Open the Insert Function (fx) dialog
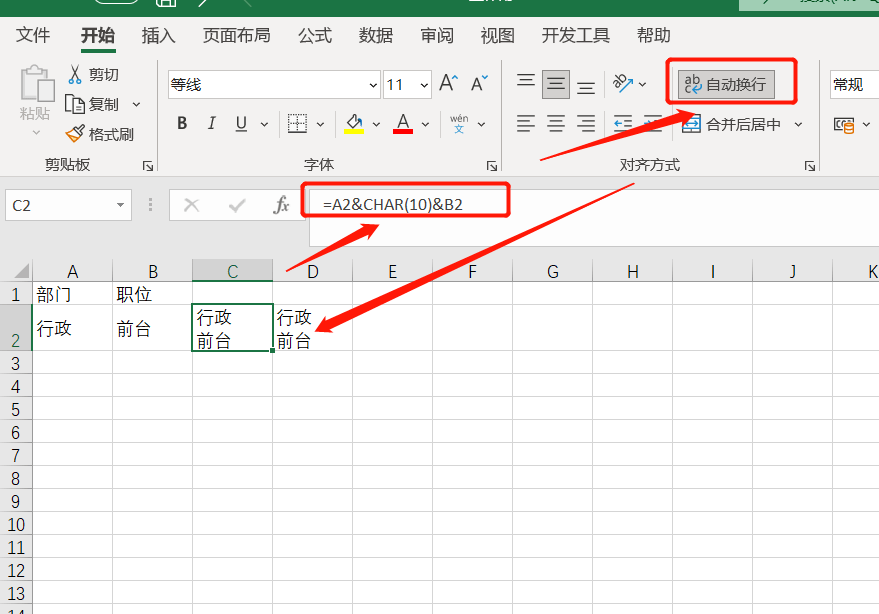 tap(280, 204)
